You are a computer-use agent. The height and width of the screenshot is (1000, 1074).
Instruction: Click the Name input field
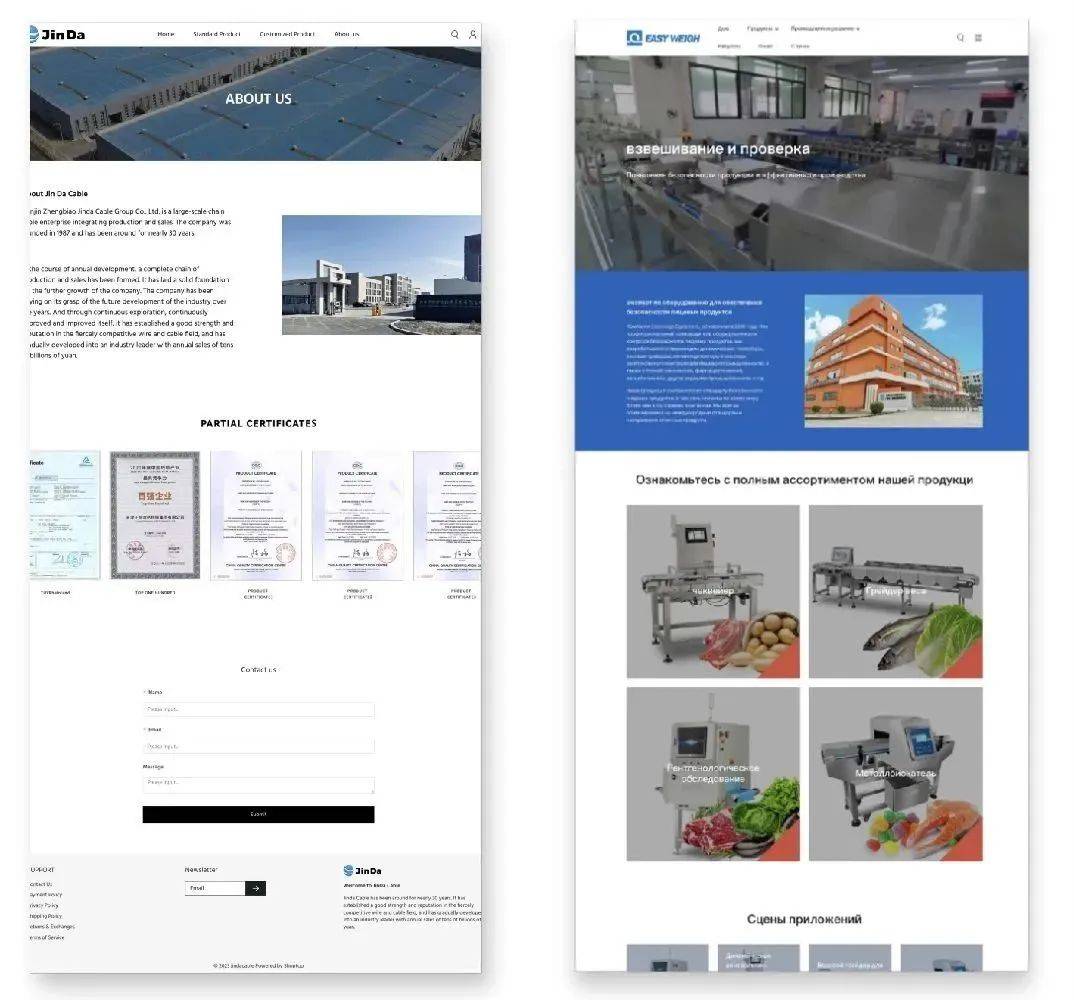(258, 709)
